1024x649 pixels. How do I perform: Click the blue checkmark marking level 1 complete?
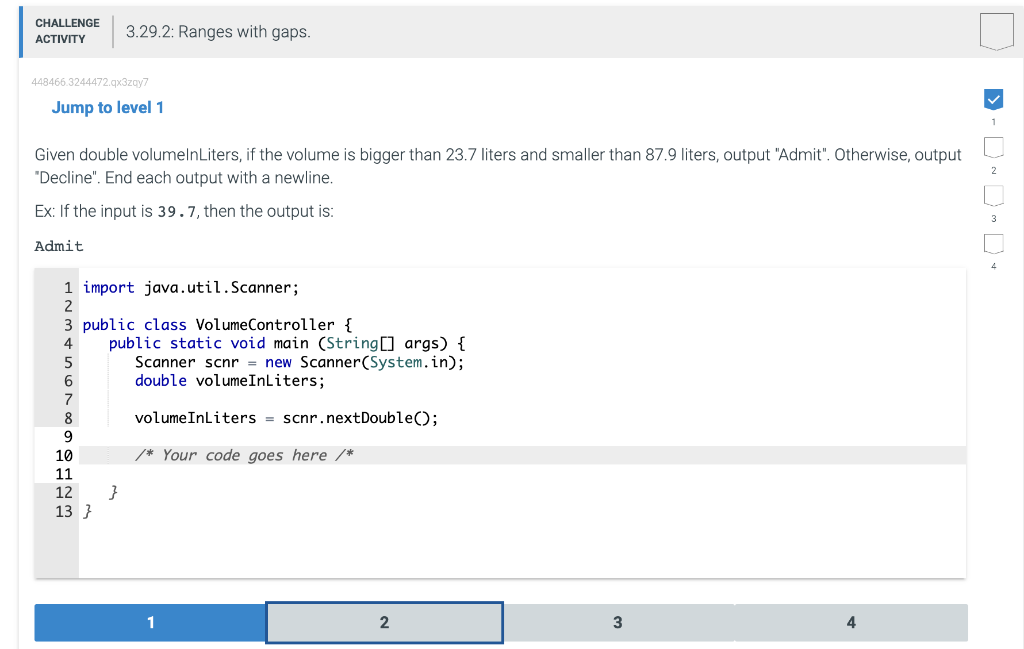(993, 99)
